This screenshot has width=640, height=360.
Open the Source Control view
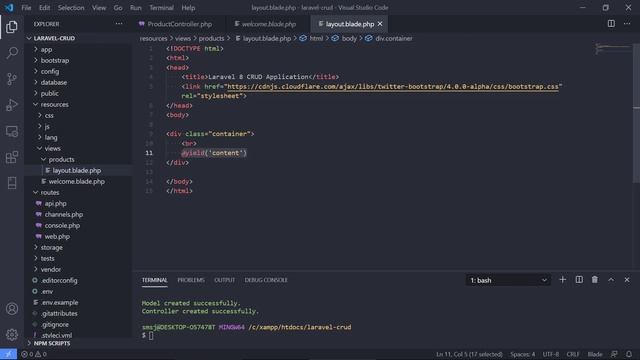[x=12, y=78]
